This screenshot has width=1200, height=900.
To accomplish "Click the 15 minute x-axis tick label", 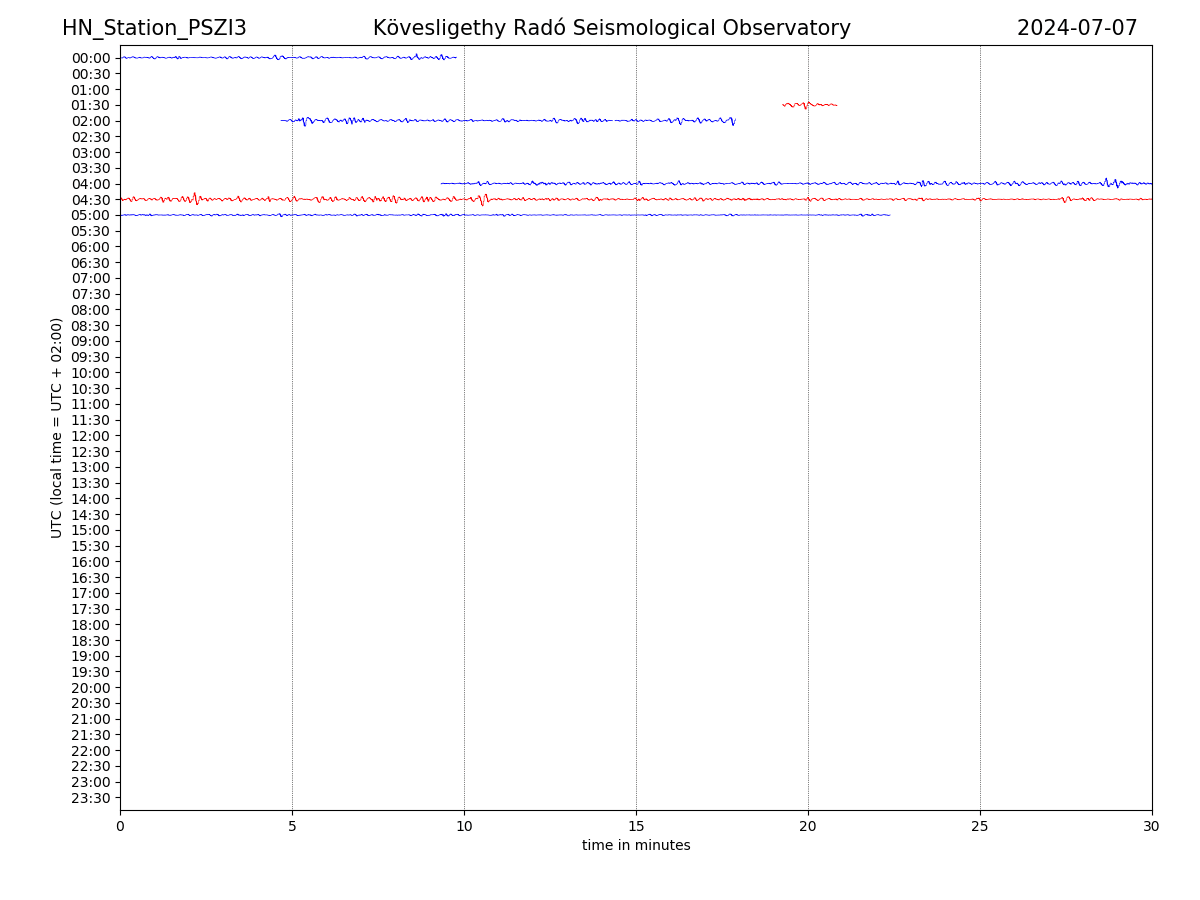I will pyautogui.click(x=636, y=827).
